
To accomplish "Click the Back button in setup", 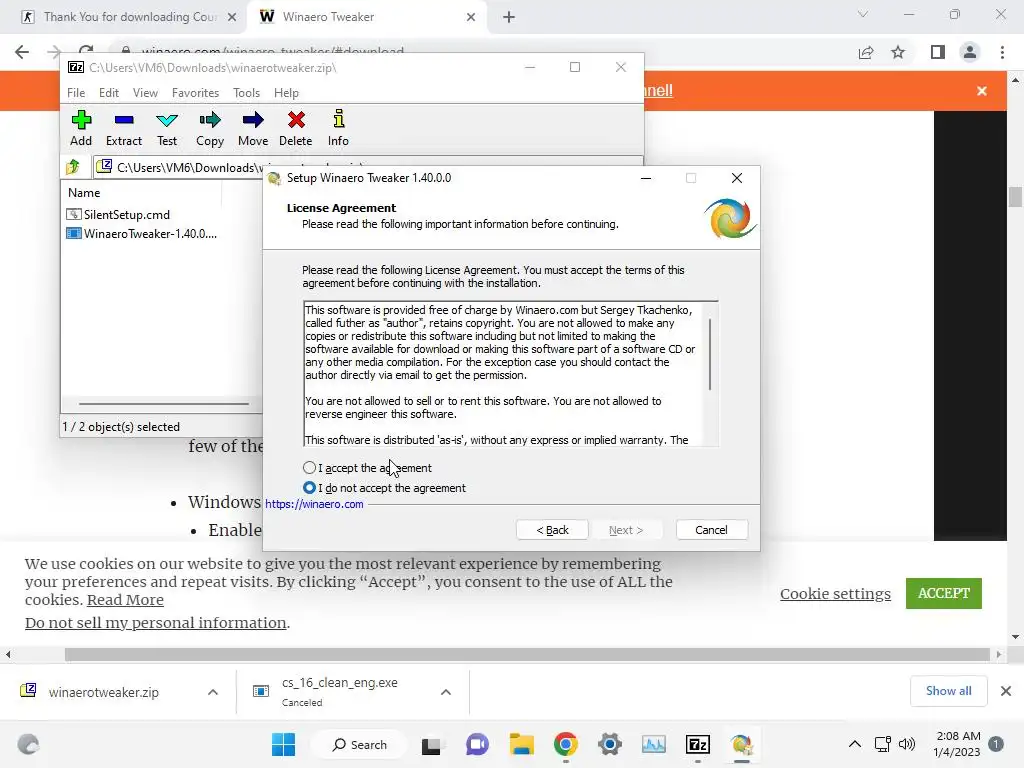I will (552, 530).
